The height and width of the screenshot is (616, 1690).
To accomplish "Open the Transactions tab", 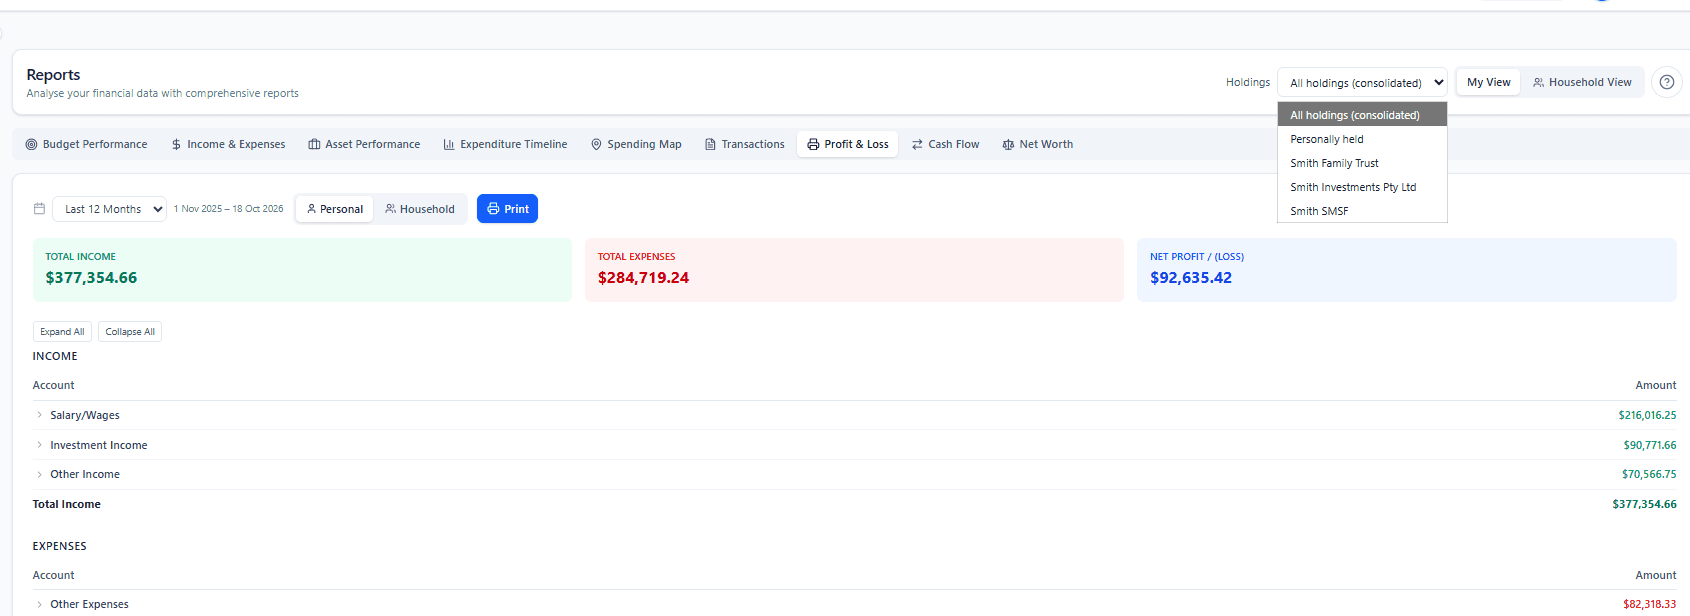I will (744, 144).
